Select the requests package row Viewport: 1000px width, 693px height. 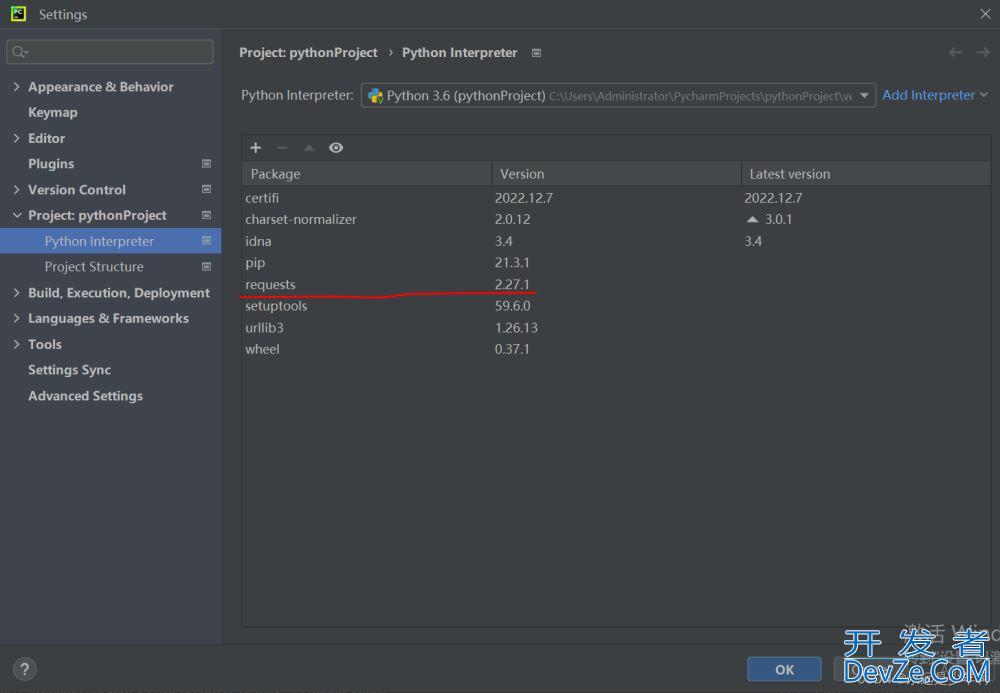tap(616, 284)
